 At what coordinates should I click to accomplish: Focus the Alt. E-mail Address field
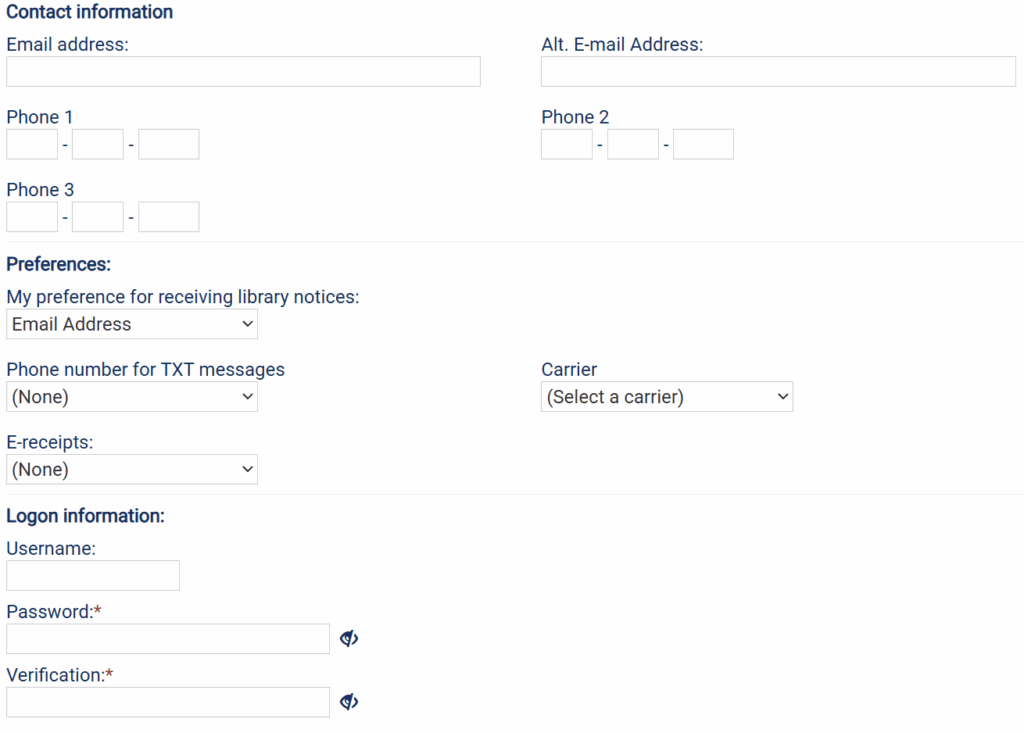pos(778,72)
